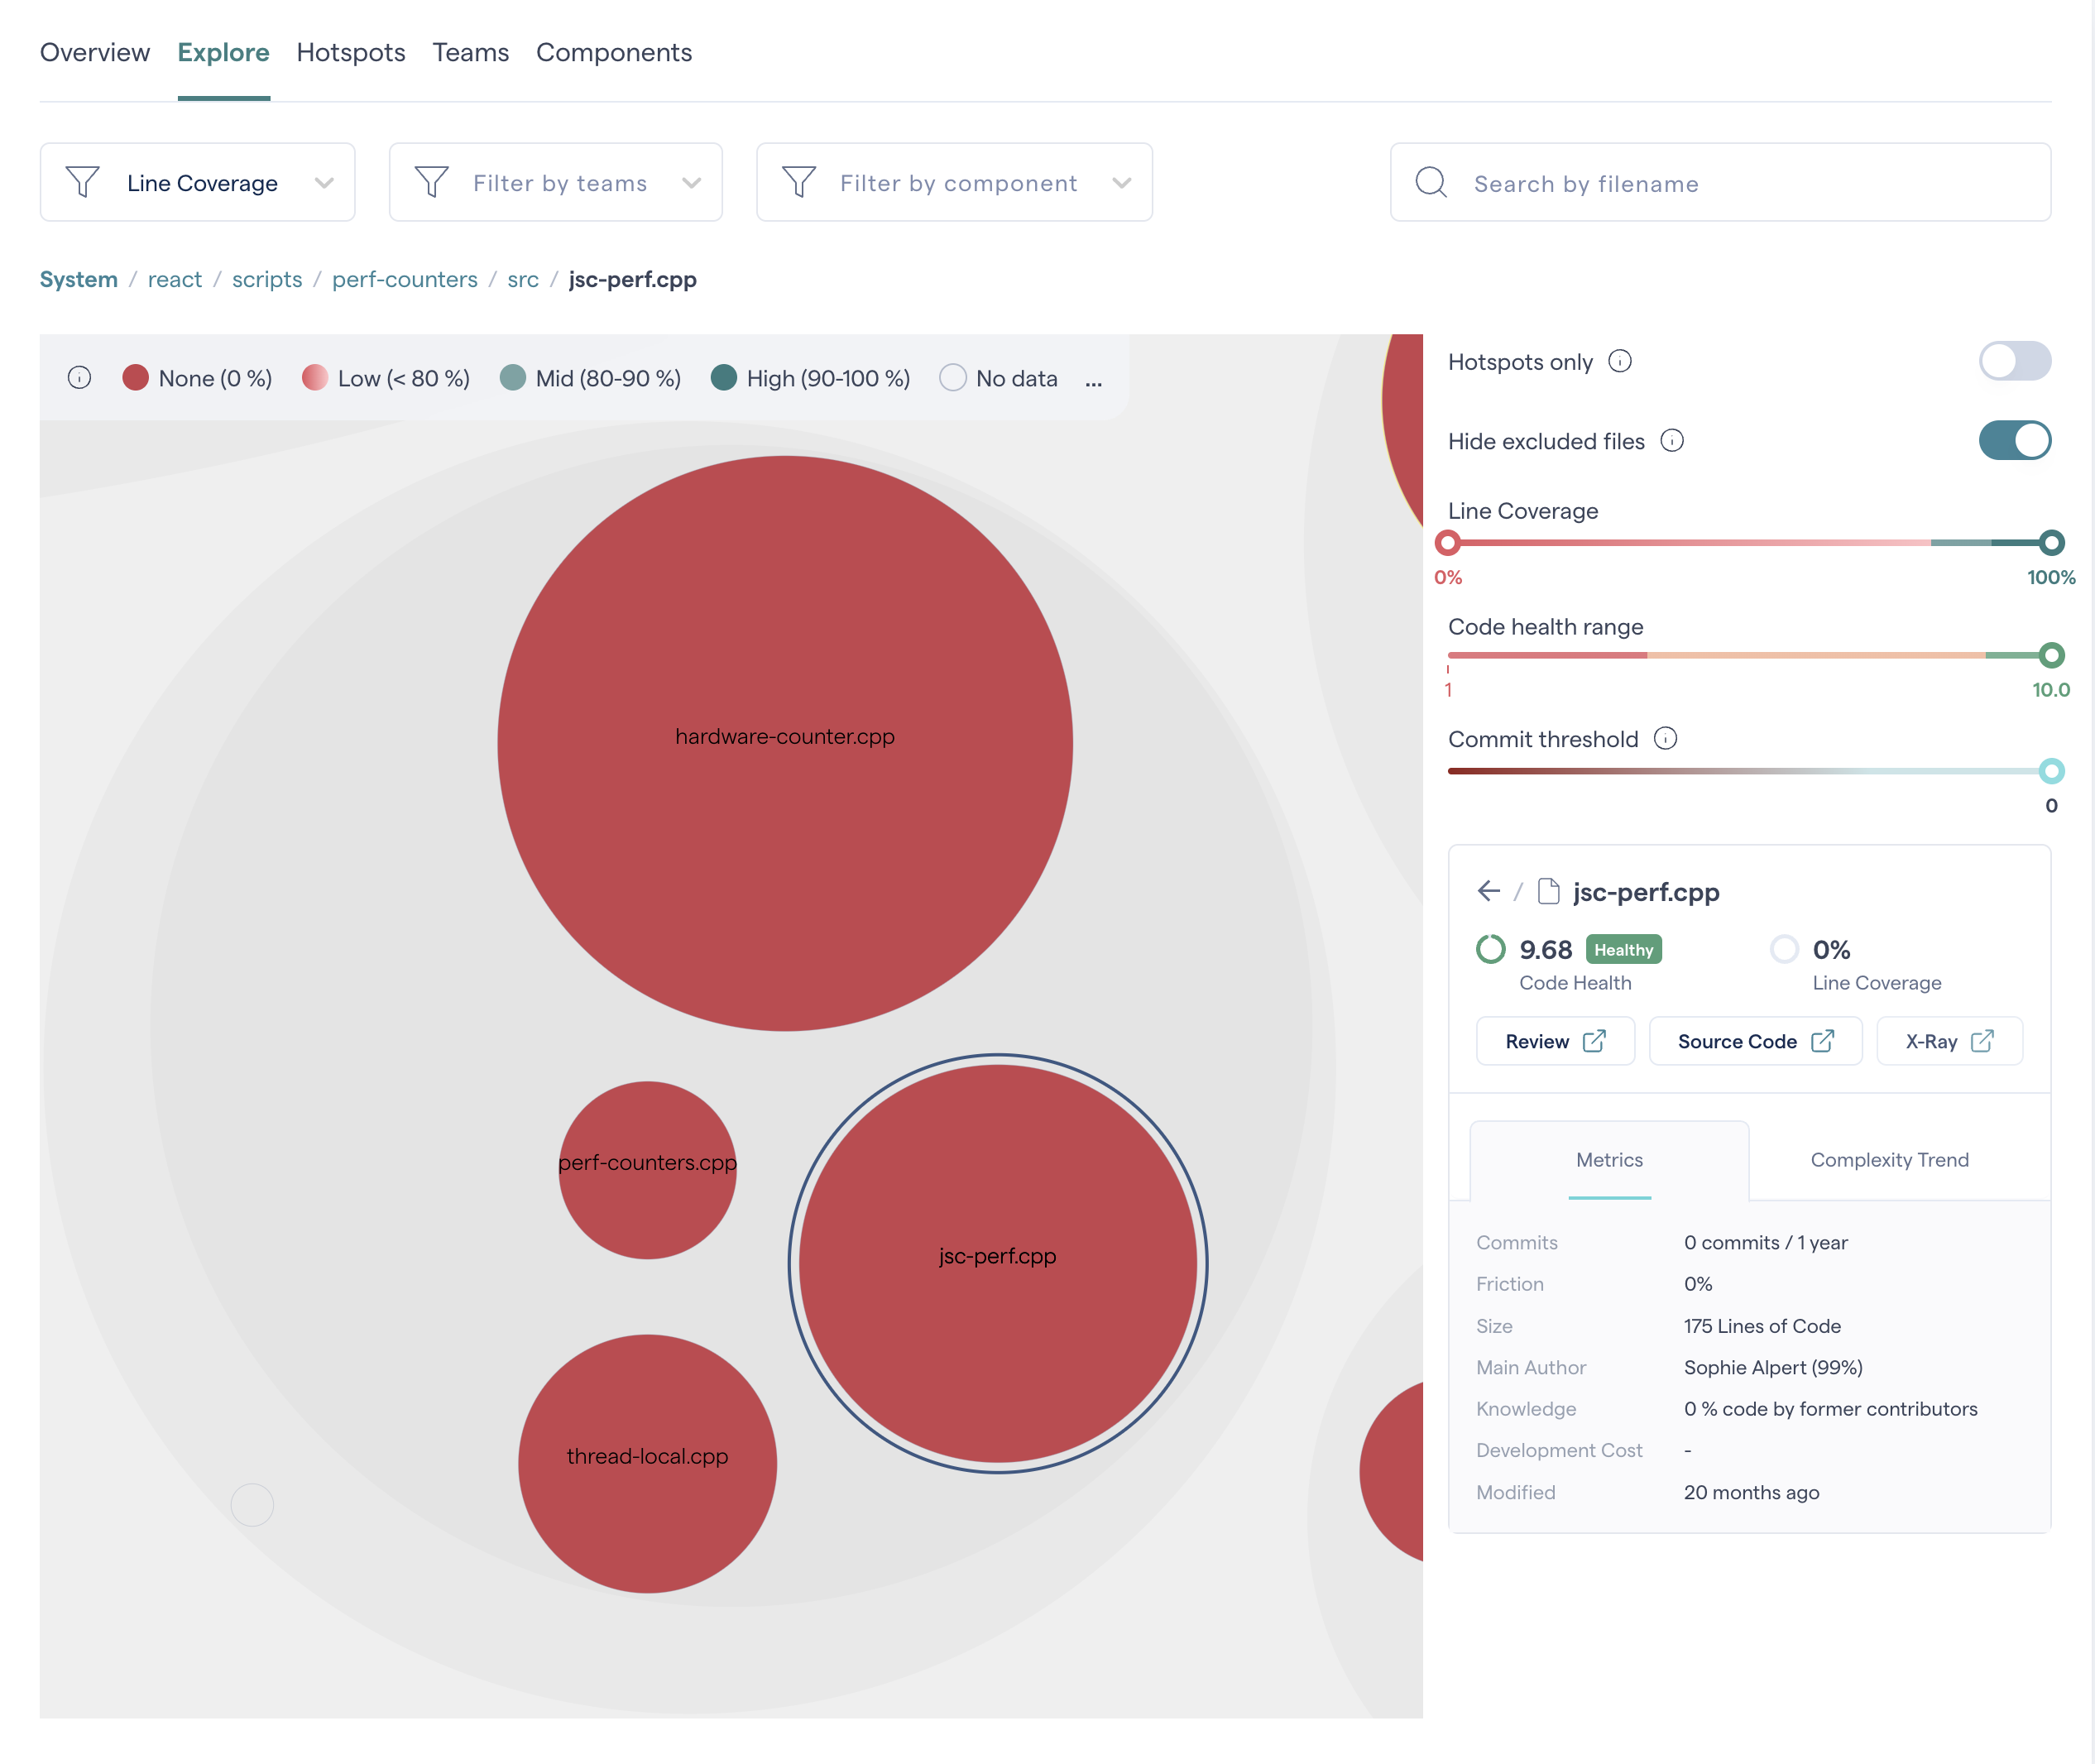Enable the Hotspots only toggle
The width and height of the screenshot is (2095, 1764).
click(2013, 361)
